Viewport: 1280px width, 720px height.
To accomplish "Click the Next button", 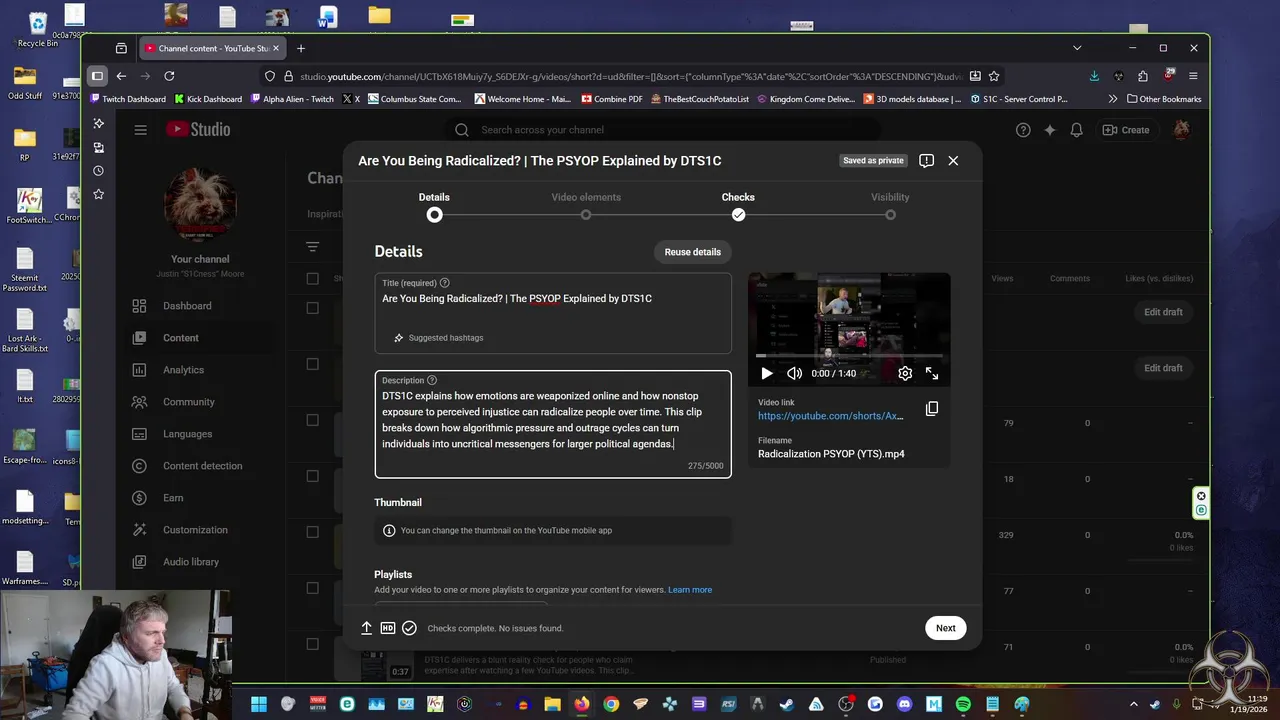I will point(945,628).
